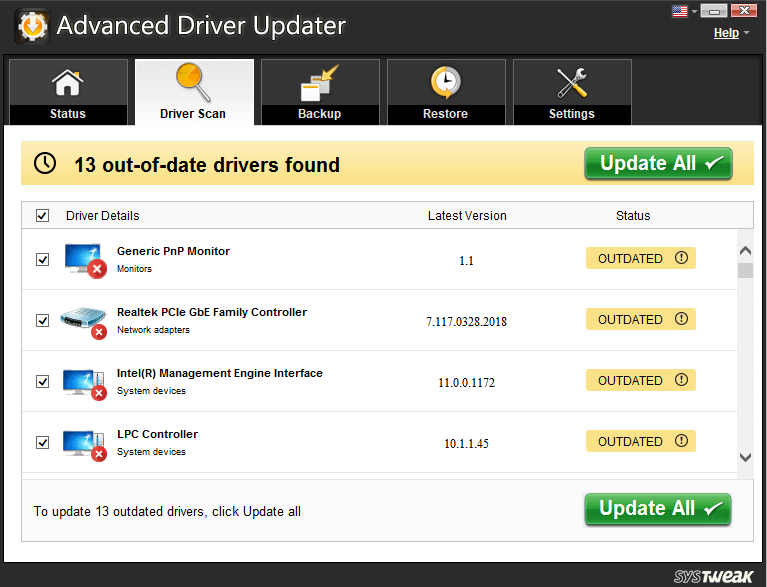Uncheck the Generic PnP Monitor checkbox
The width and height of the screenshot is (767, 587).
43,259
